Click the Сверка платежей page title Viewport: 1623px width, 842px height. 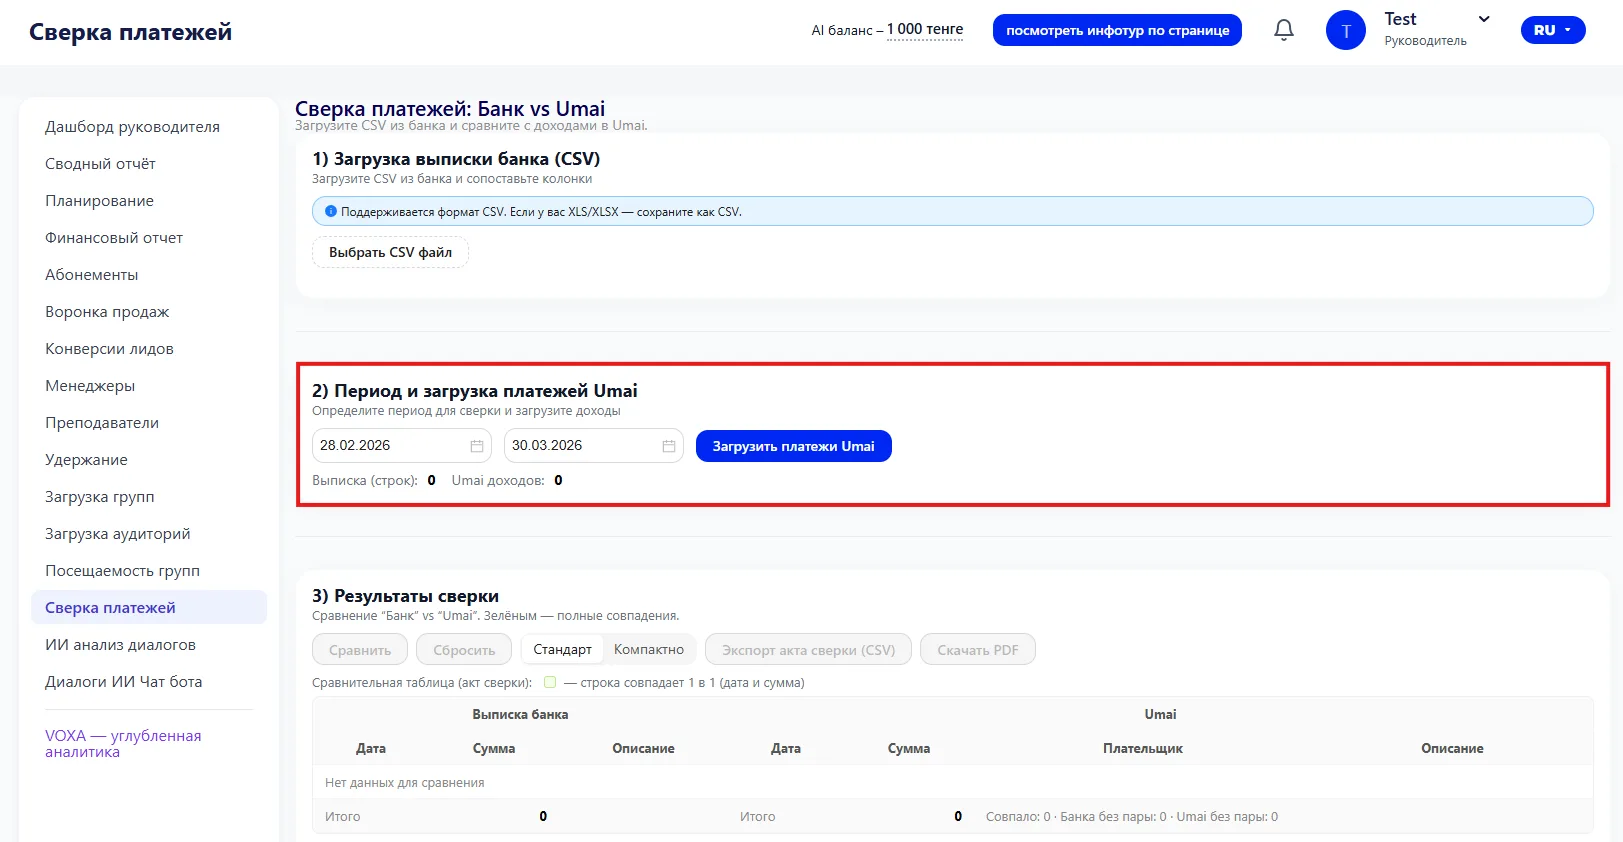(130, 32)
